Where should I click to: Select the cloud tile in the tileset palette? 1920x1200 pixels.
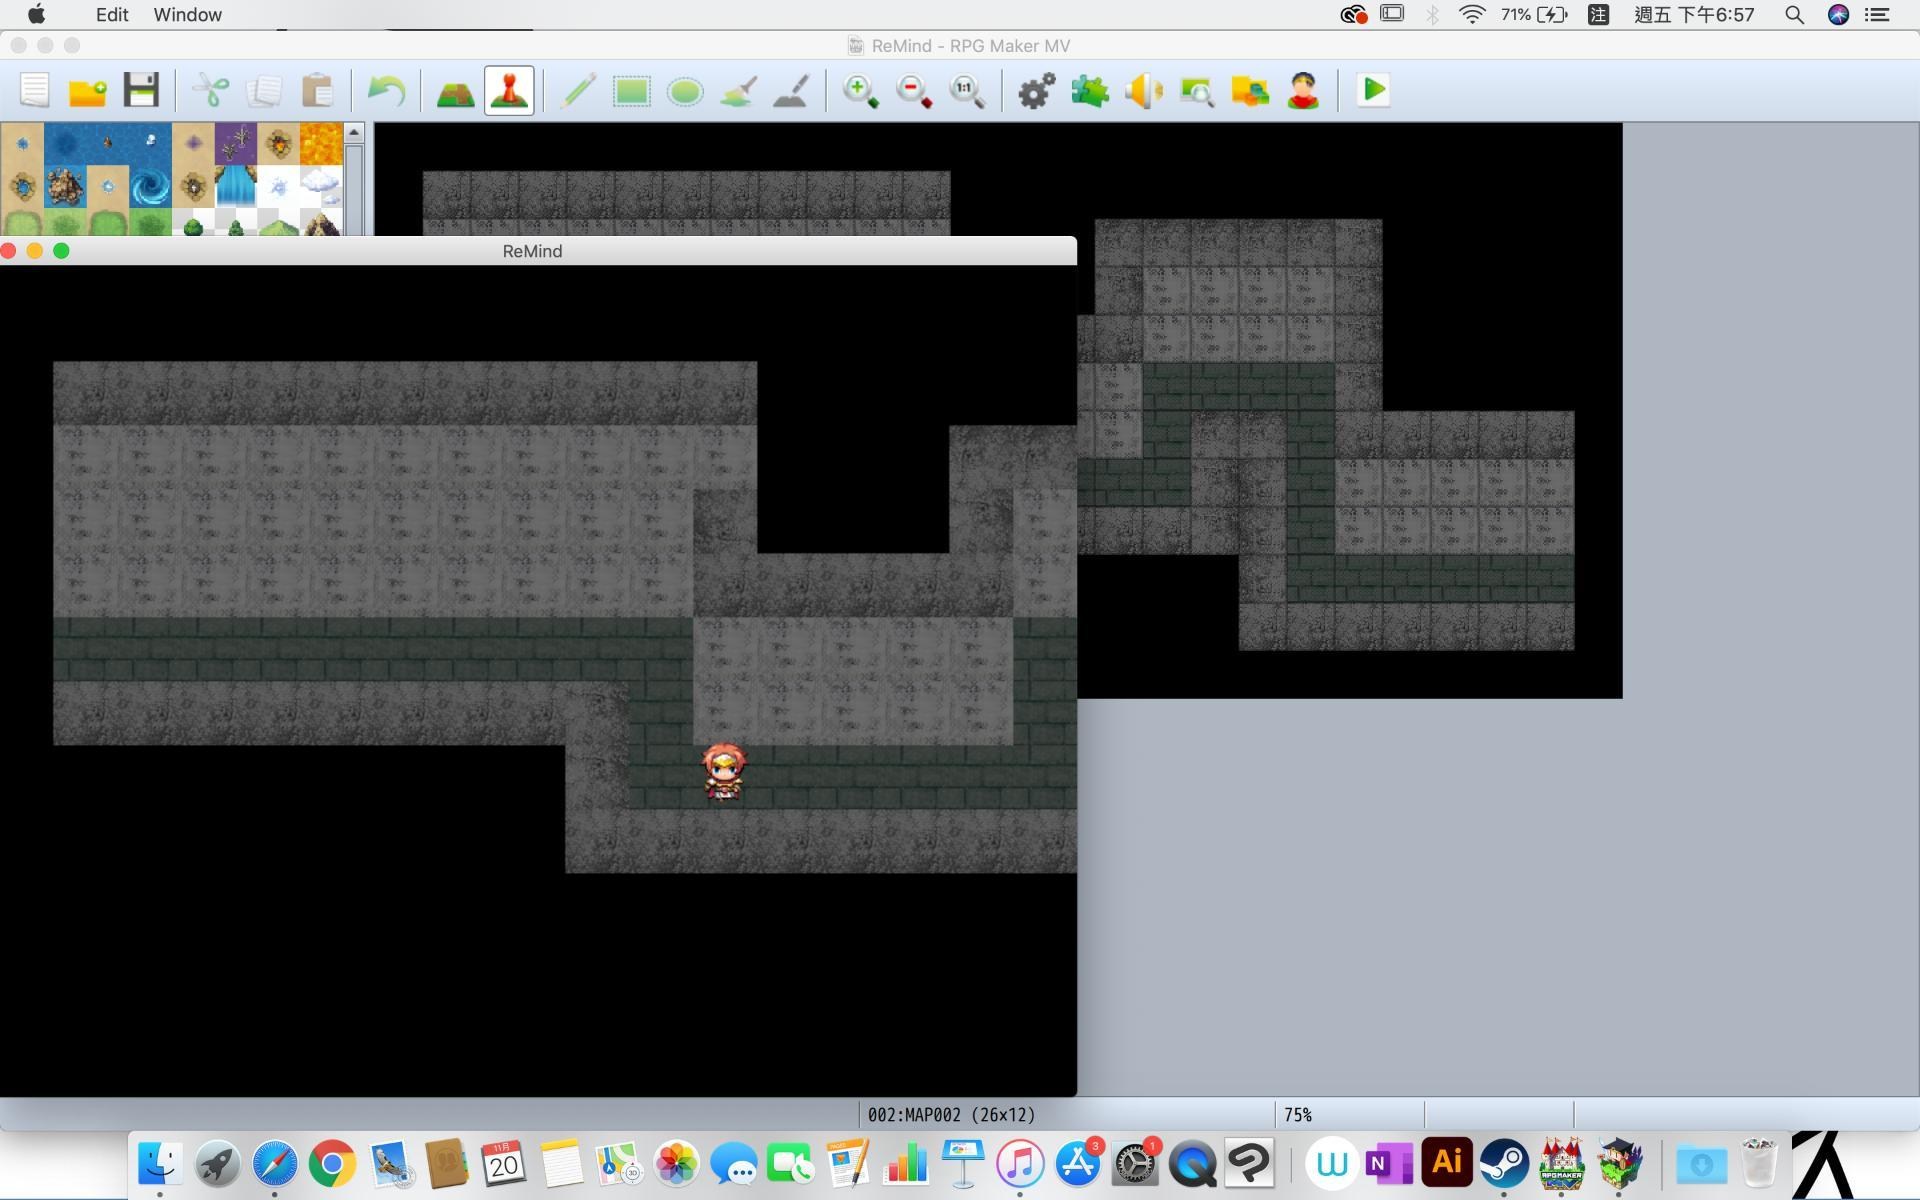click(x=321, y=186)
